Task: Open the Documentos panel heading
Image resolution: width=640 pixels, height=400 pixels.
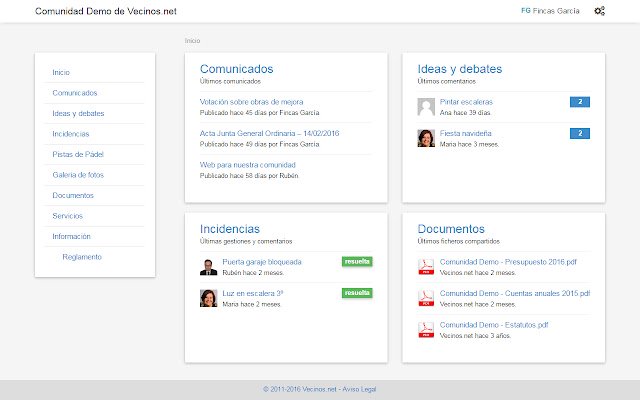Action: click(451, 229)
